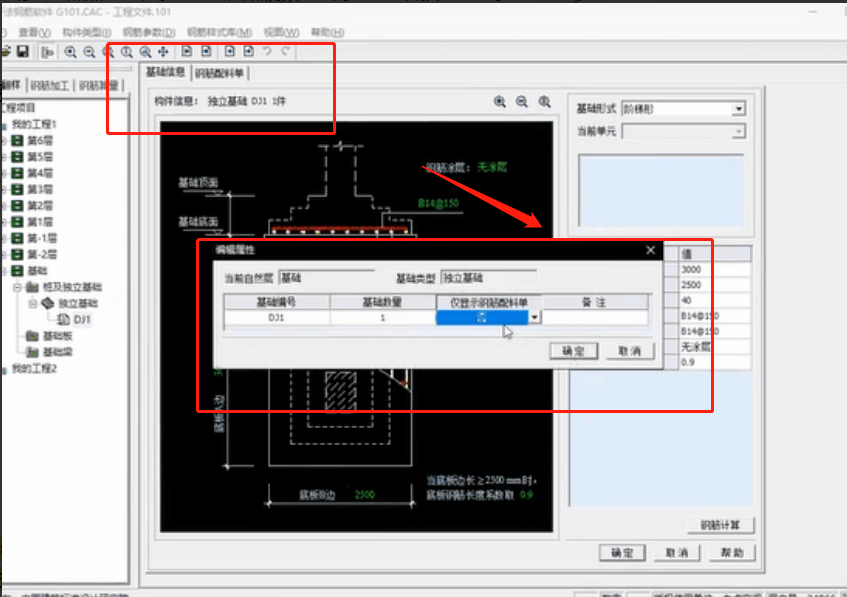Viewport: 847px width, 597px height.
Task: Zoom in using the drawing panel's first magnifier
Action: tap(500, 102)
